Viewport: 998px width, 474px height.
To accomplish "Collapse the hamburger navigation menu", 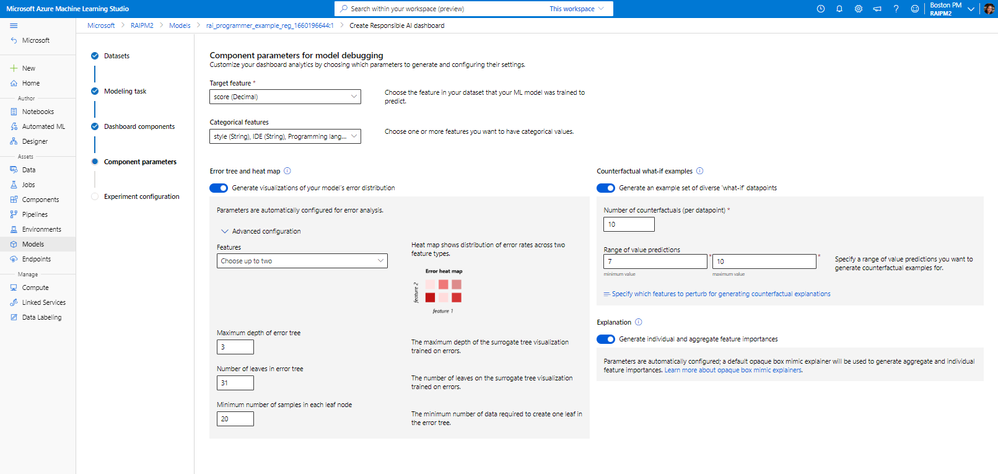I will [x=14, y=25].
